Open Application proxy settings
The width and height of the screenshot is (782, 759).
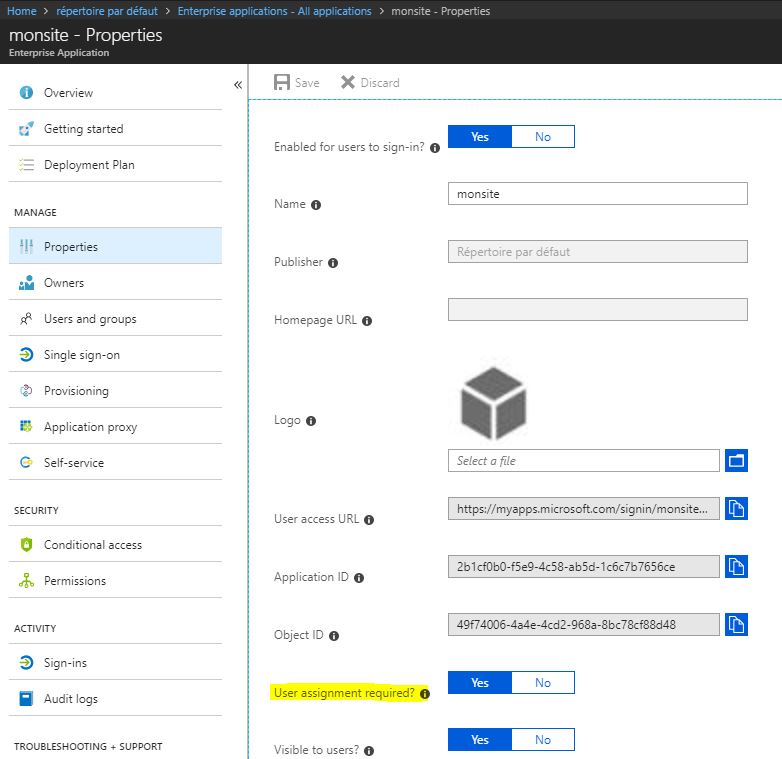(x=90, y=427)
